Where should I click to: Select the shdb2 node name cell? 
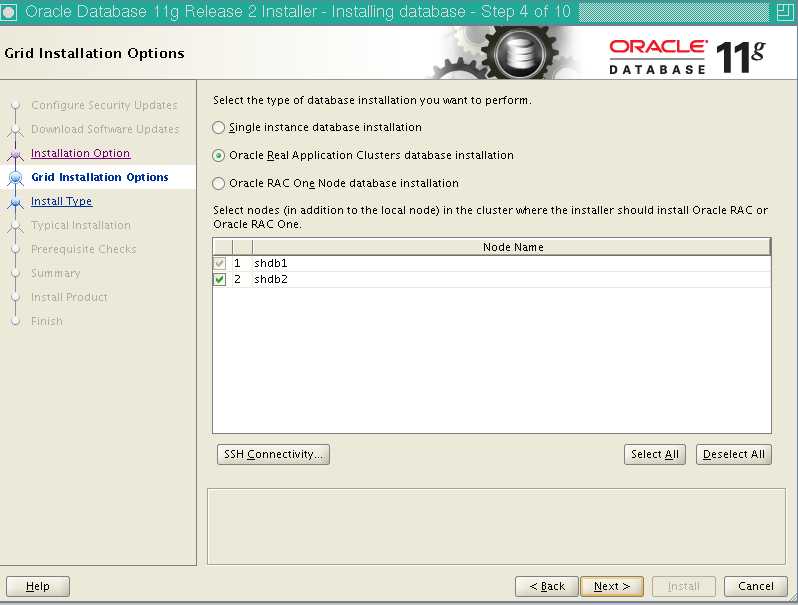point(512,279)
